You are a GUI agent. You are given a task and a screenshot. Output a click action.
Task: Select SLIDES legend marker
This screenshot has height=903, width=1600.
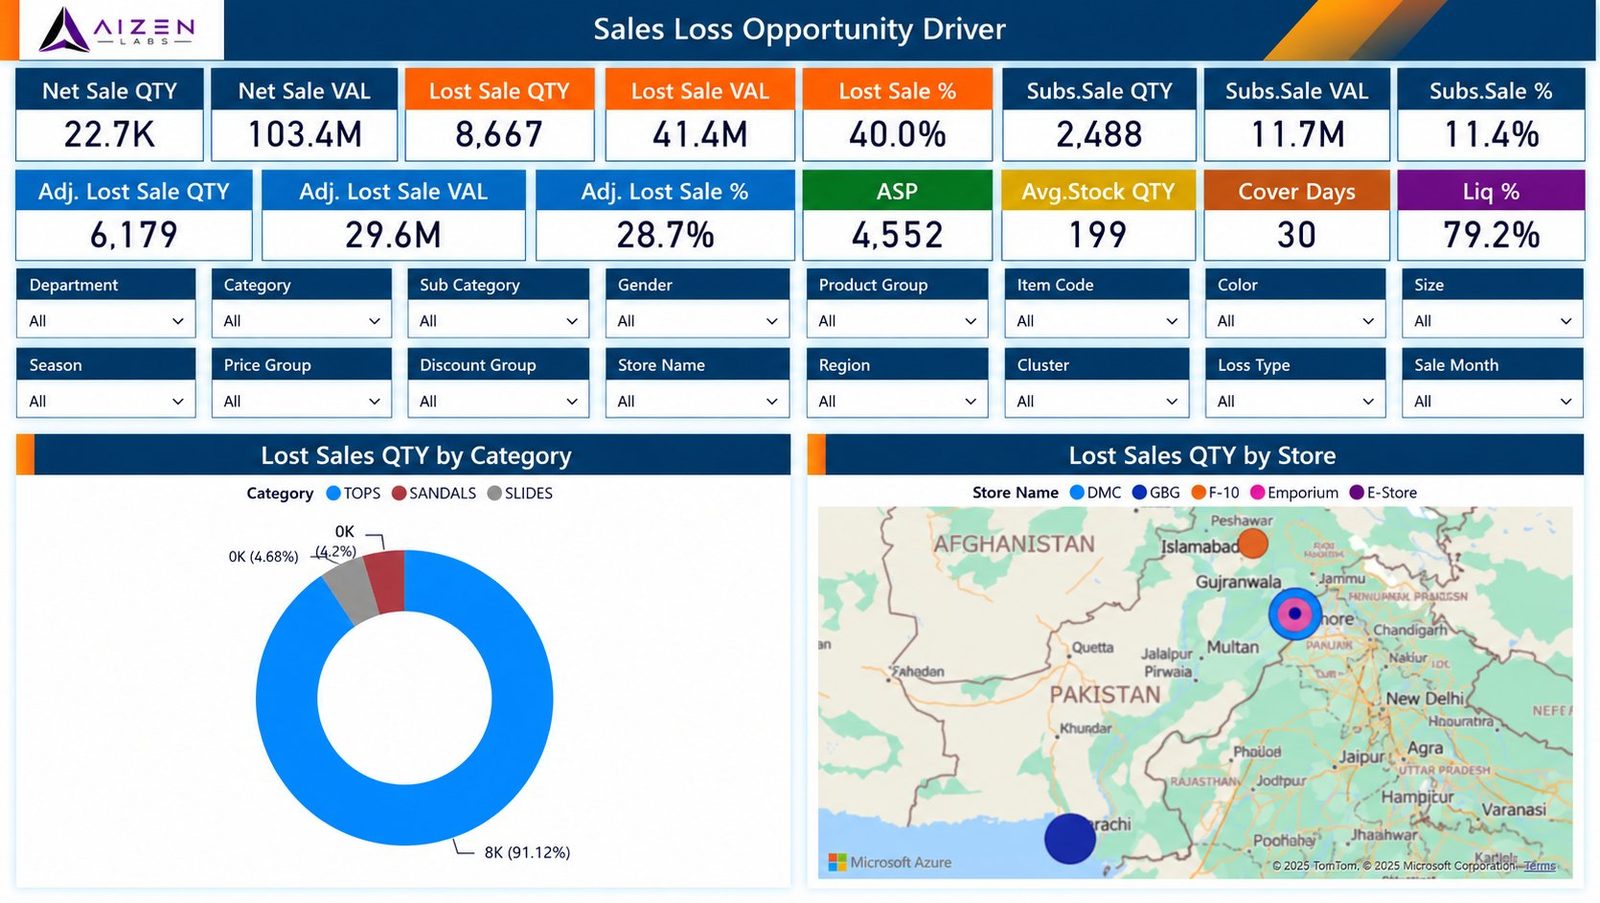[x=494, y=493]
